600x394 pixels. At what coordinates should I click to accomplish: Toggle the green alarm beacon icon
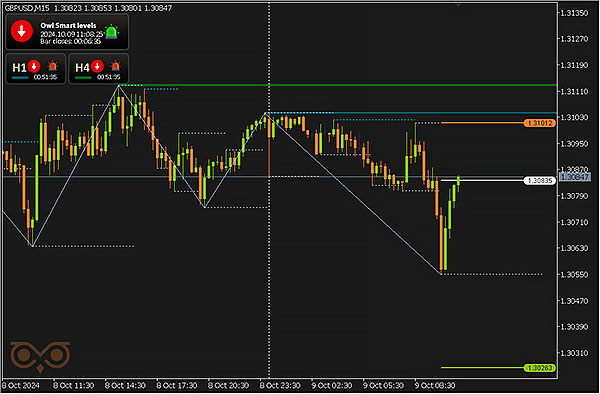(x=111, y=32)
